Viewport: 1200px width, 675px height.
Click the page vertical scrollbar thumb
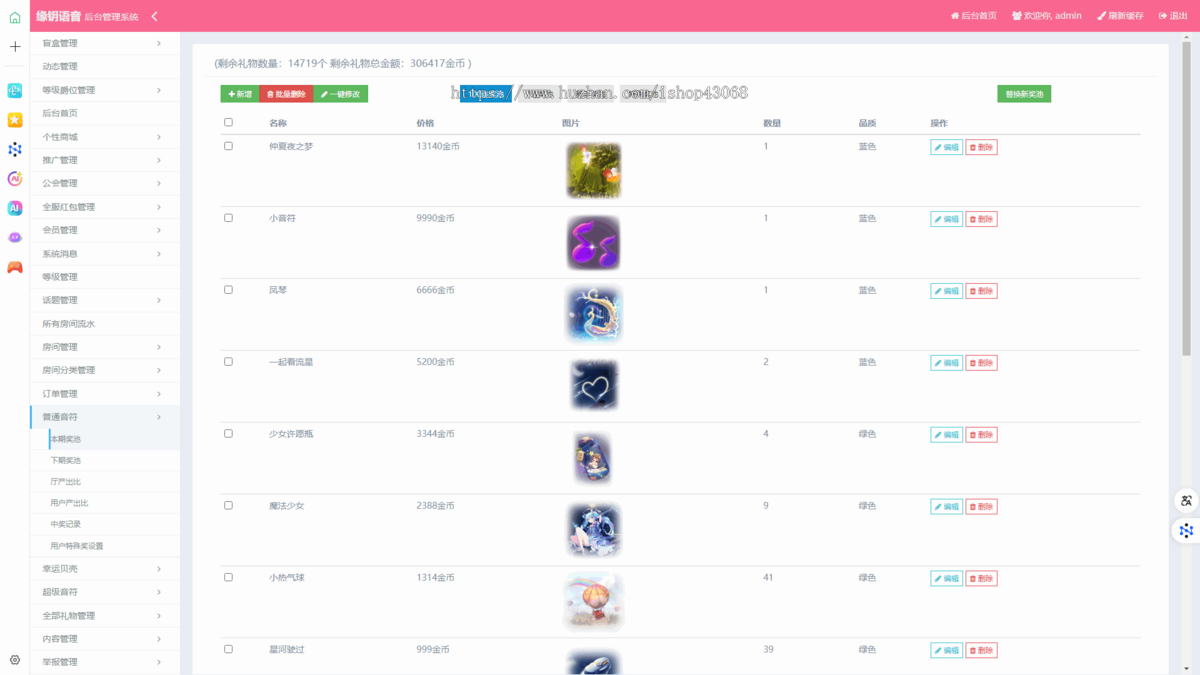coord(1186,200)
